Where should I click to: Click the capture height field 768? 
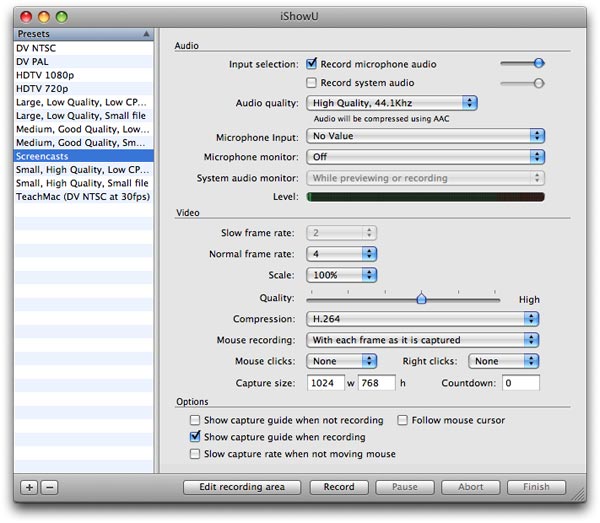click(x=377, y=383)
